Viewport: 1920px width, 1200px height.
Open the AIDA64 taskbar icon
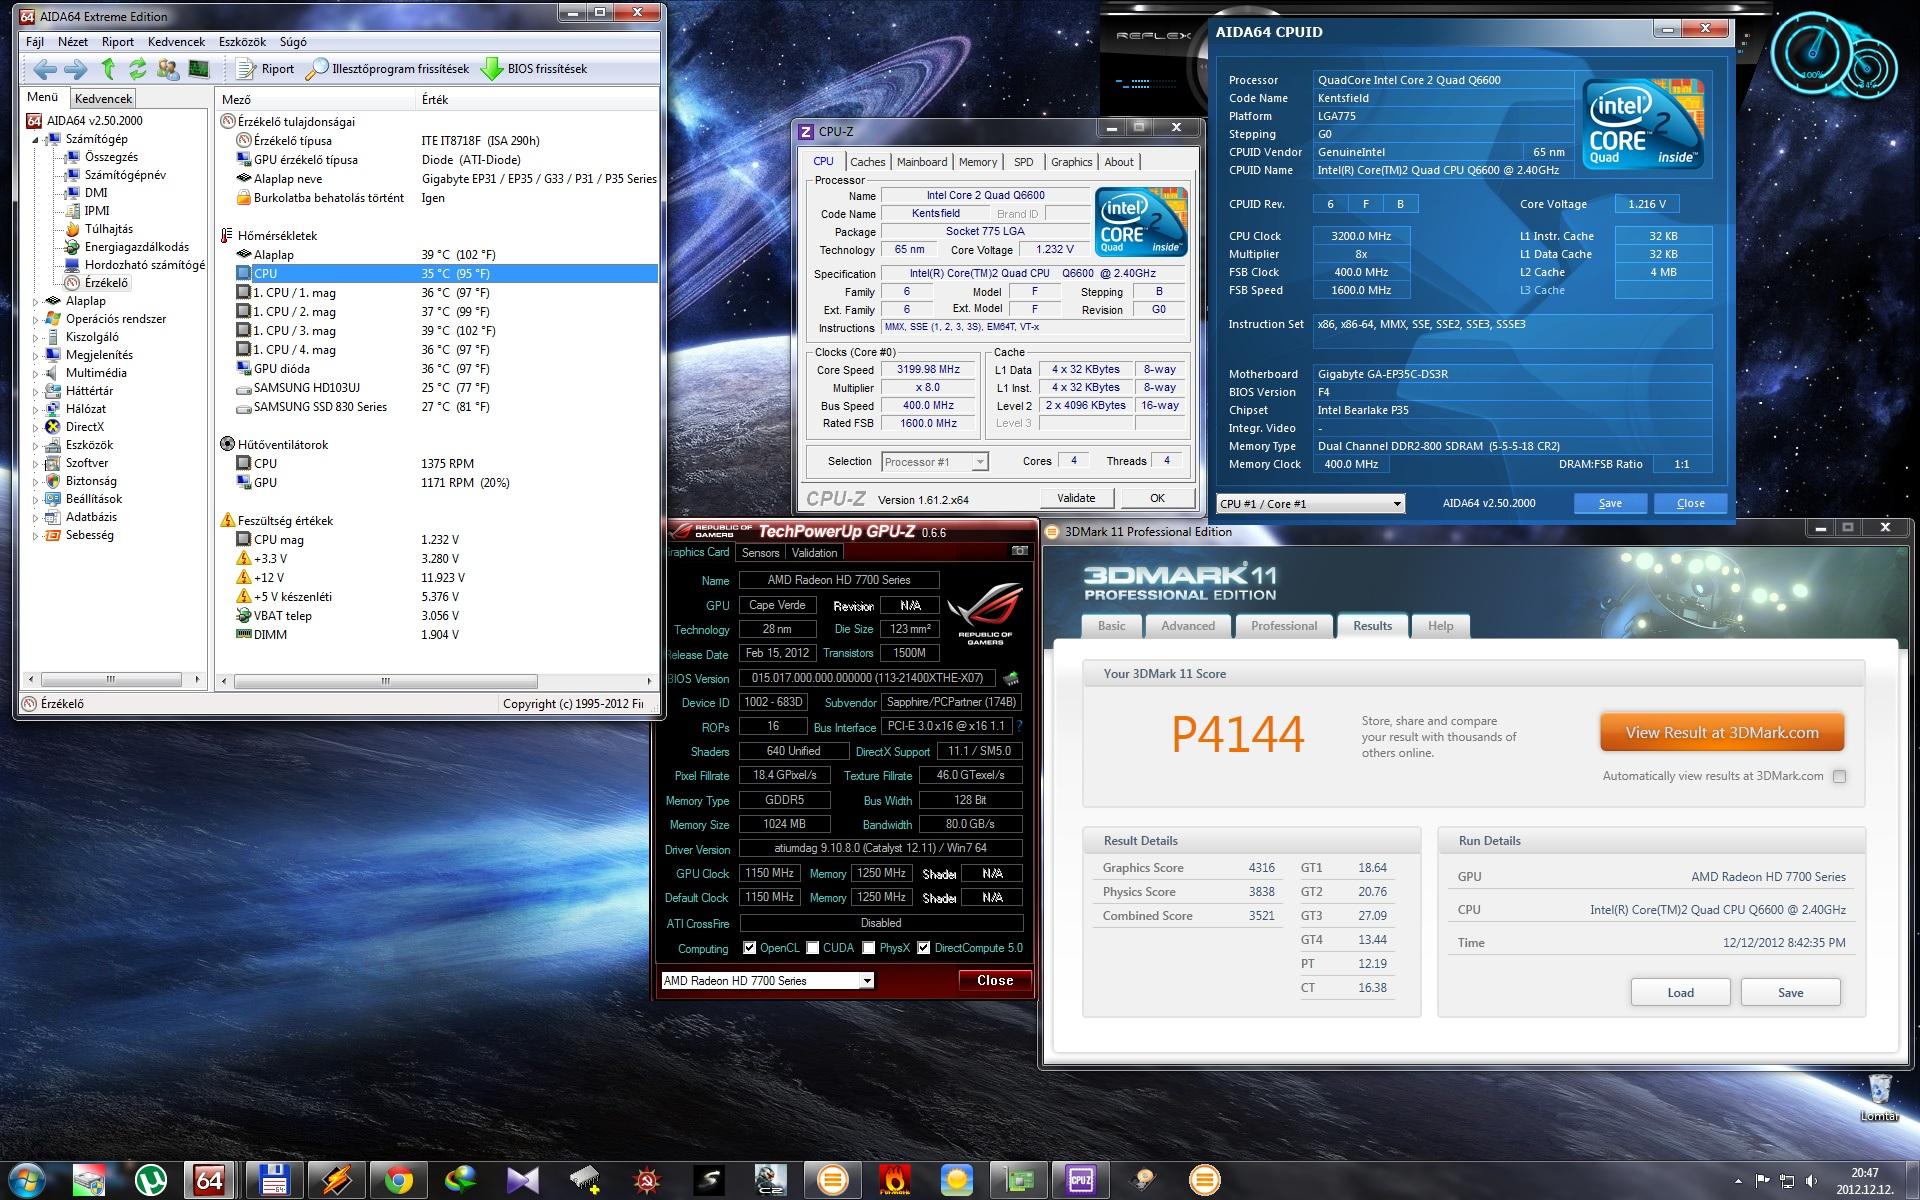(209, 1180)
